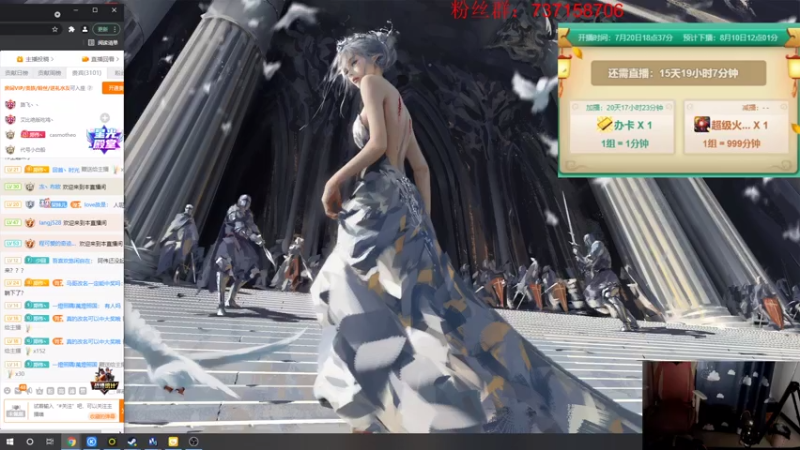Click the orange 开通 button
This screenshot has width=800, height=450.
[113, 88]
